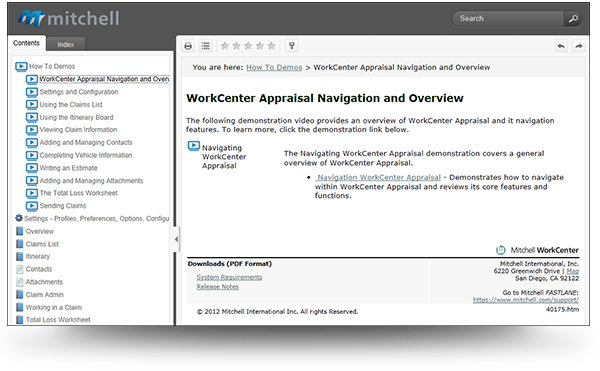Click the search magnifier button
Image resolution: width=600 pixels, height=371 pixels.
click(573, 18)
